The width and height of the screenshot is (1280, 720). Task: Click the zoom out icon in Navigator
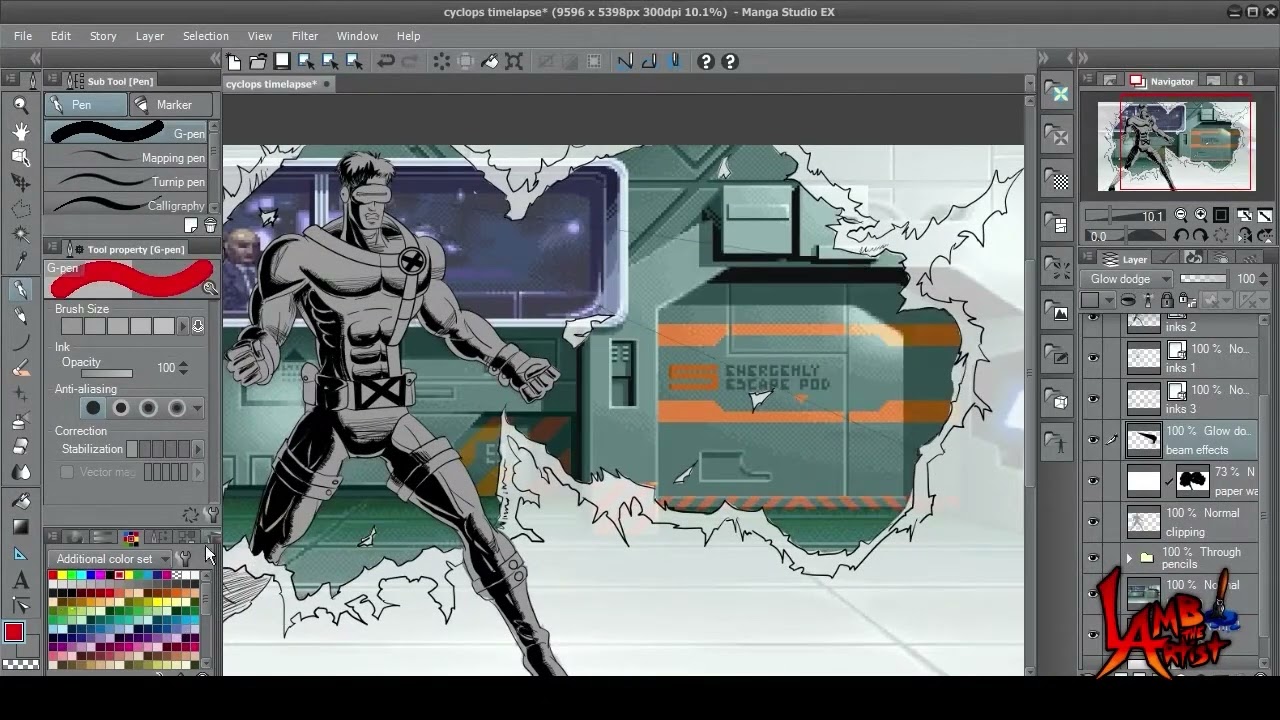(1181, 215)
